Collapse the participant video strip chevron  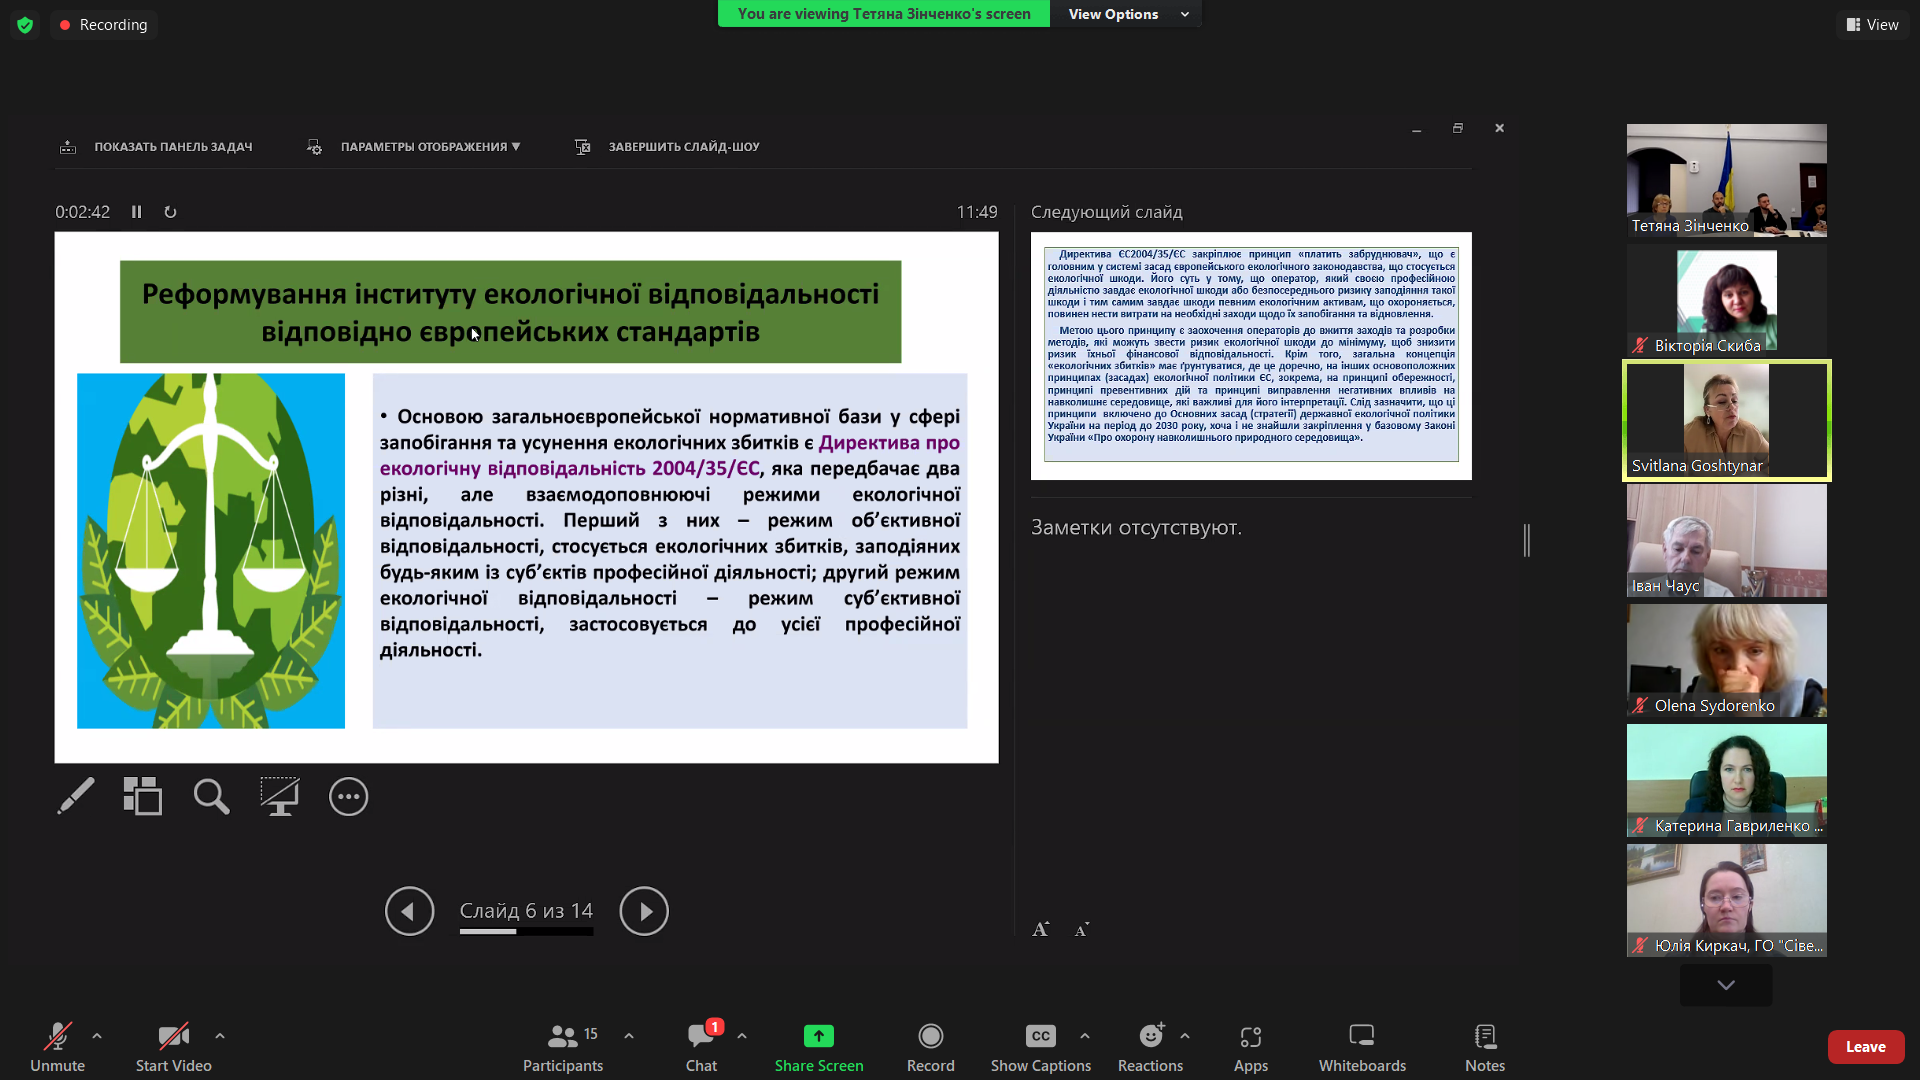click(1725, 985)
